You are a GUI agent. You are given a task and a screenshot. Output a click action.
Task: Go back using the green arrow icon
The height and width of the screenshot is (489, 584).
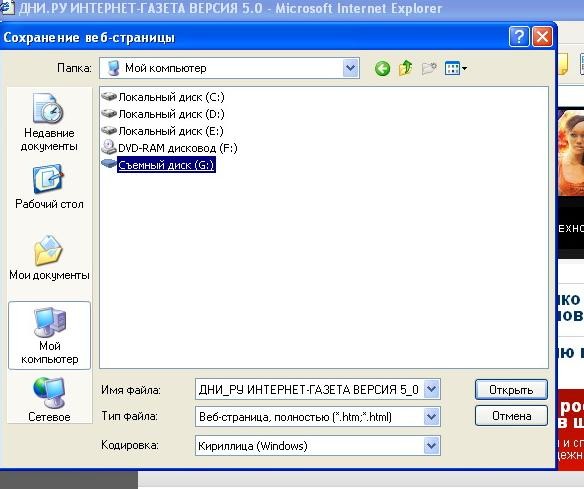[x=382, y=69]
